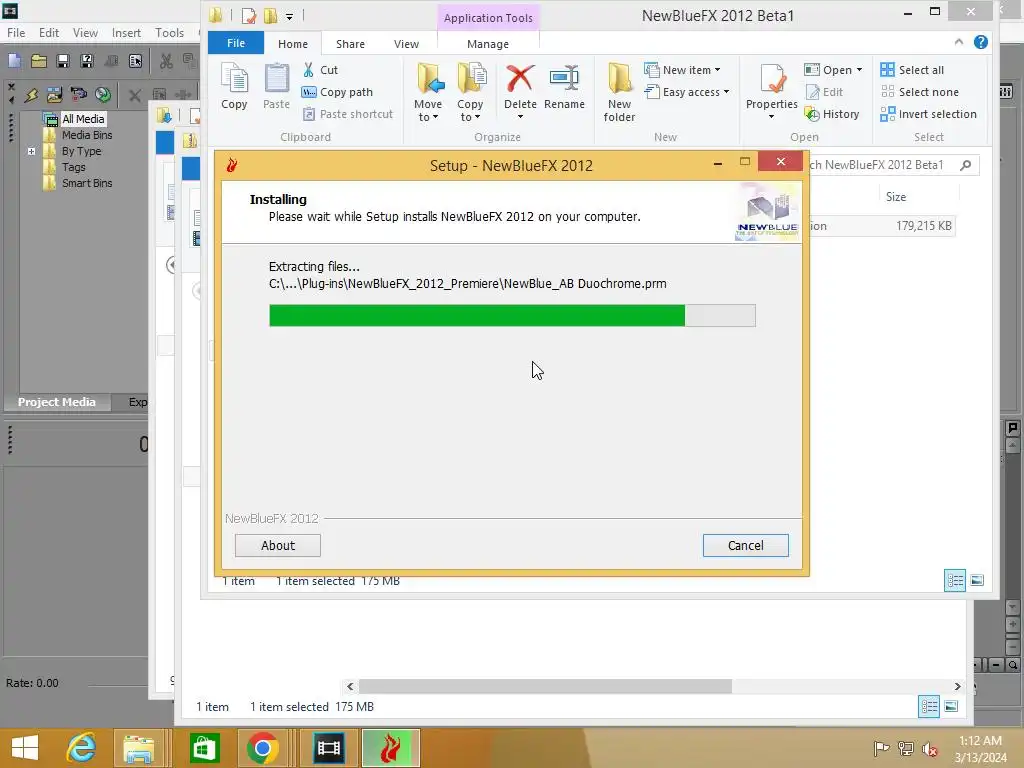The image size is (1024, 768).
Task: Select All Media in the Vegas tree
Action: (83, 119)
